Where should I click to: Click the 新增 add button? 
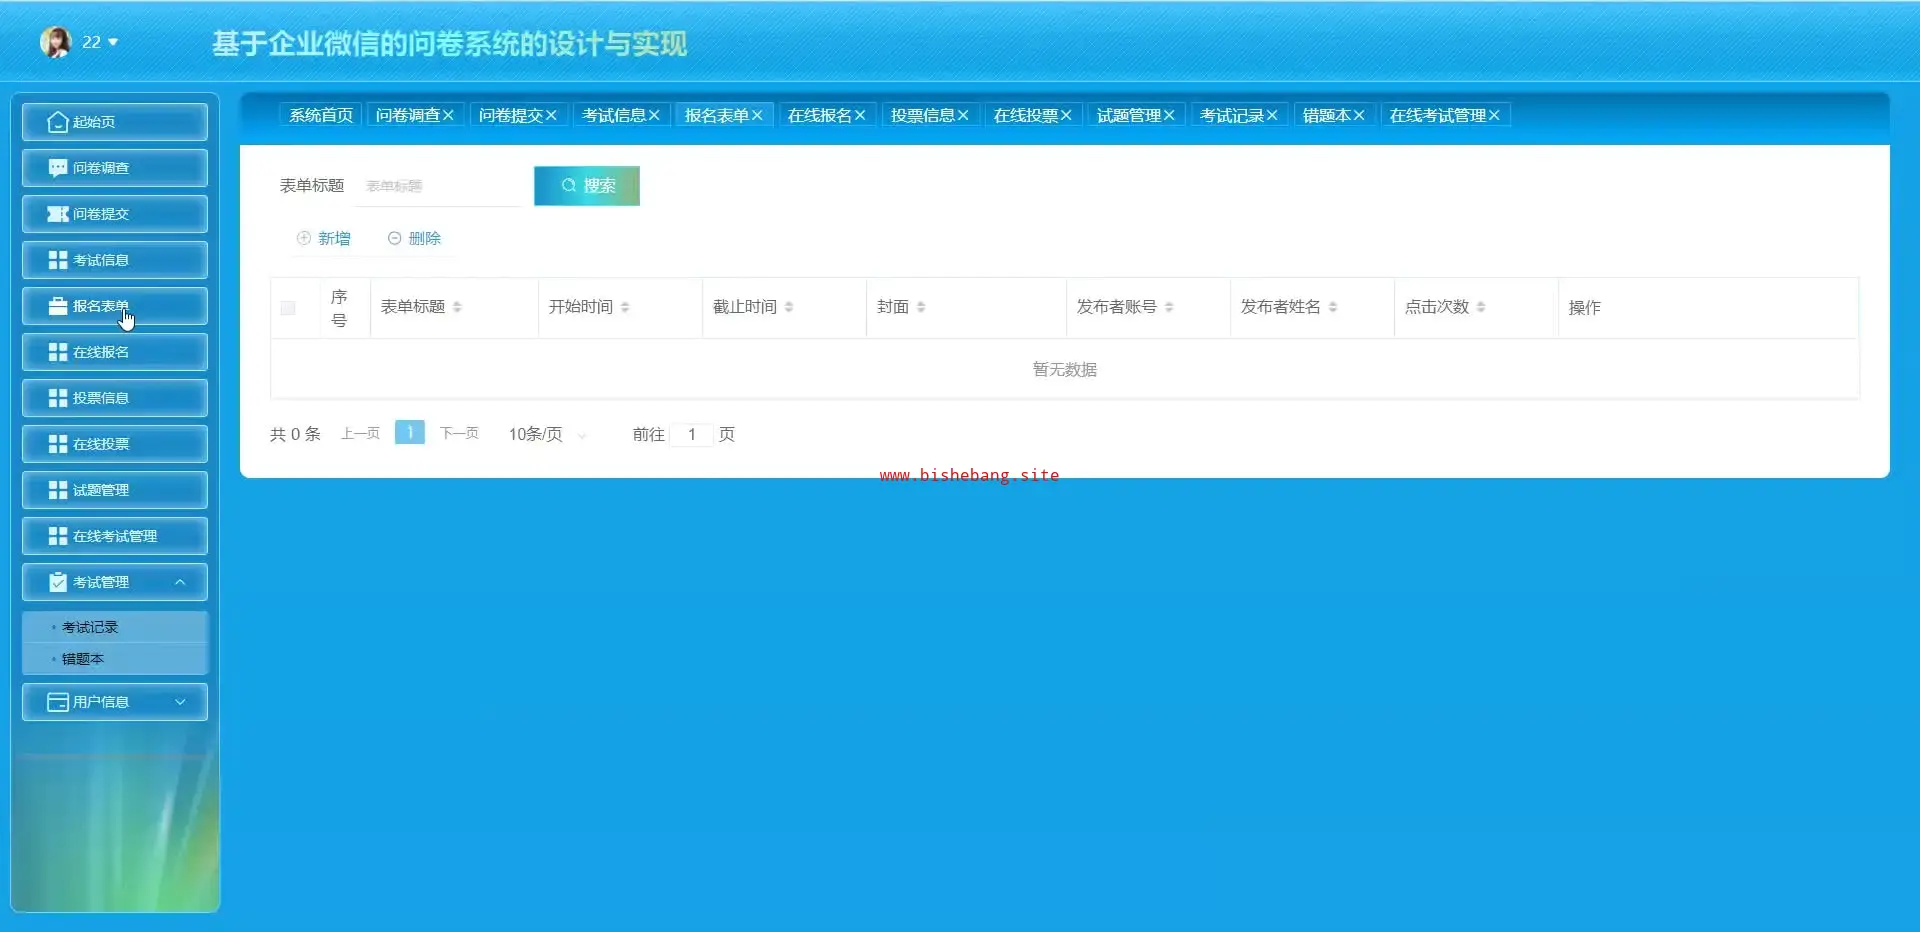tap(324, 238)
